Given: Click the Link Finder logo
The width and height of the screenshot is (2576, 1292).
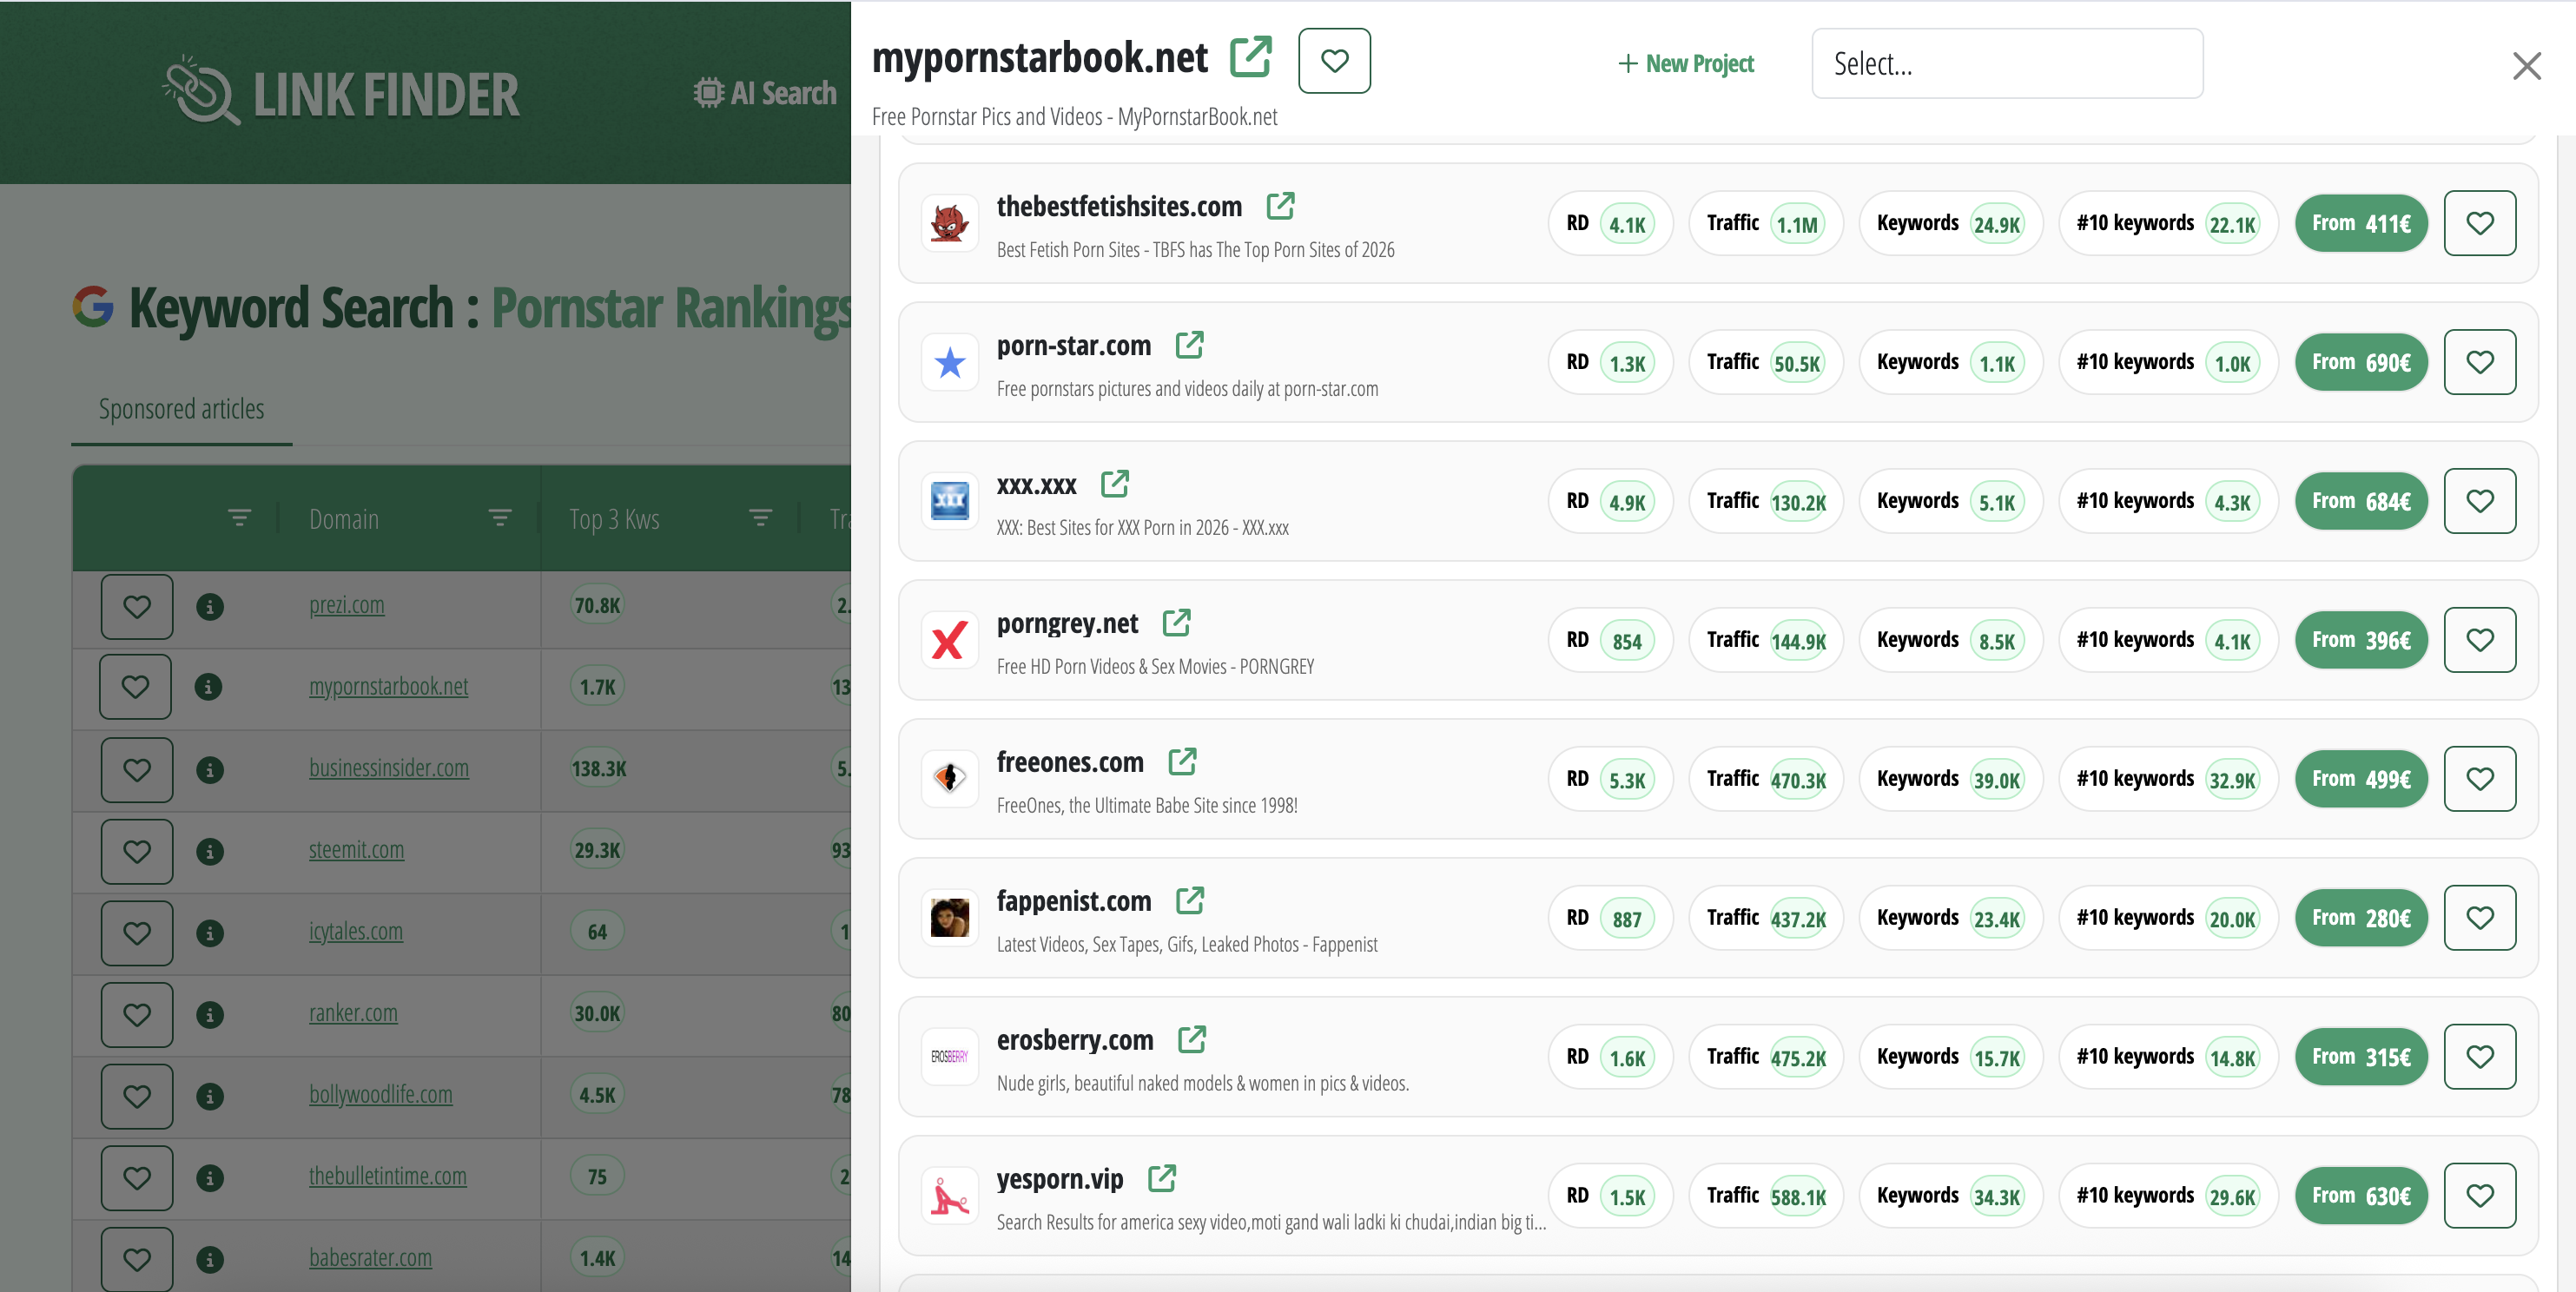Looking at the screenshot, I should (x=340, y=92).
